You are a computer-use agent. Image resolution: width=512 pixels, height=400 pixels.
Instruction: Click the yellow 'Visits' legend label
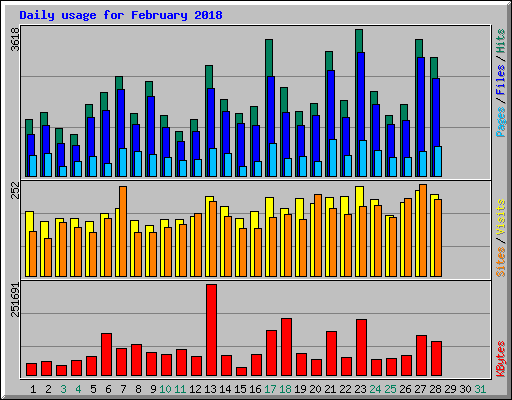[501, 217]
